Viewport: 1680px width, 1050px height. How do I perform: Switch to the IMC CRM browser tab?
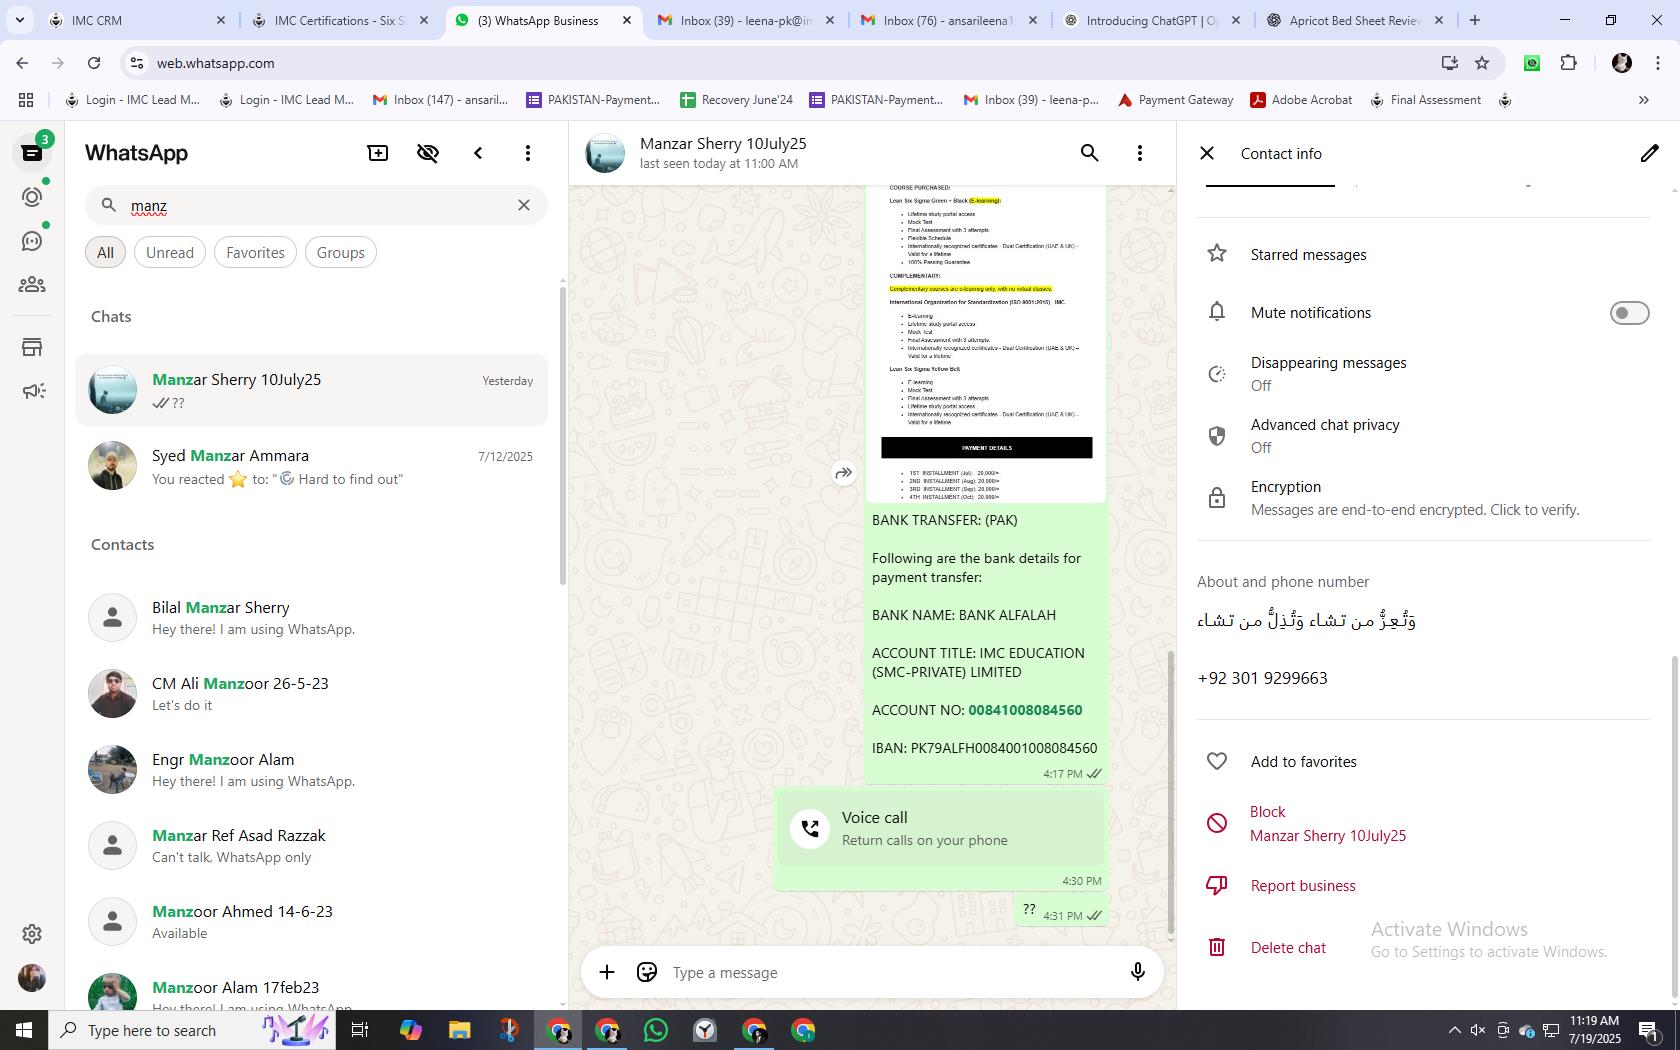137,20
